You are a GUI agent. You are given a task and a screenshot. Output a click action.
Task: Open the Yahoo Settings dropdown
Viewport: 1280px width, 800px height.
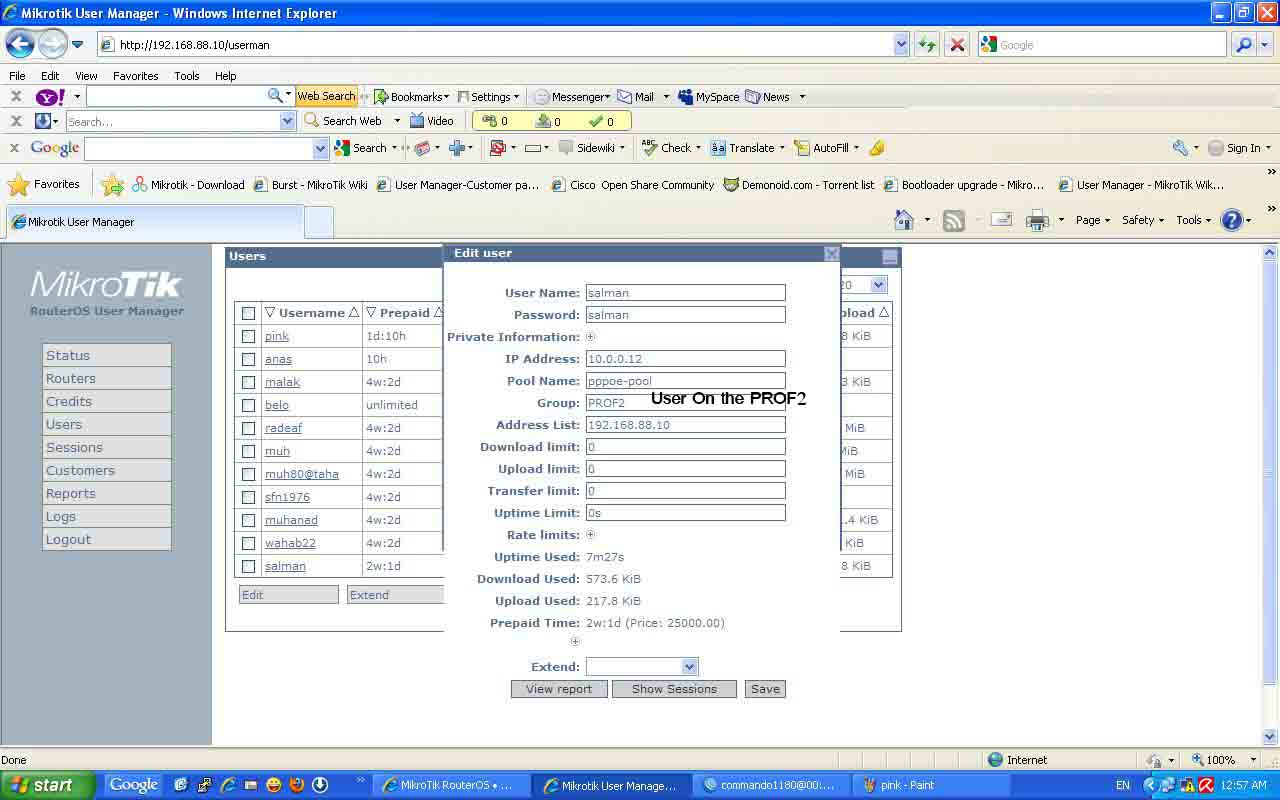point(489,97)
